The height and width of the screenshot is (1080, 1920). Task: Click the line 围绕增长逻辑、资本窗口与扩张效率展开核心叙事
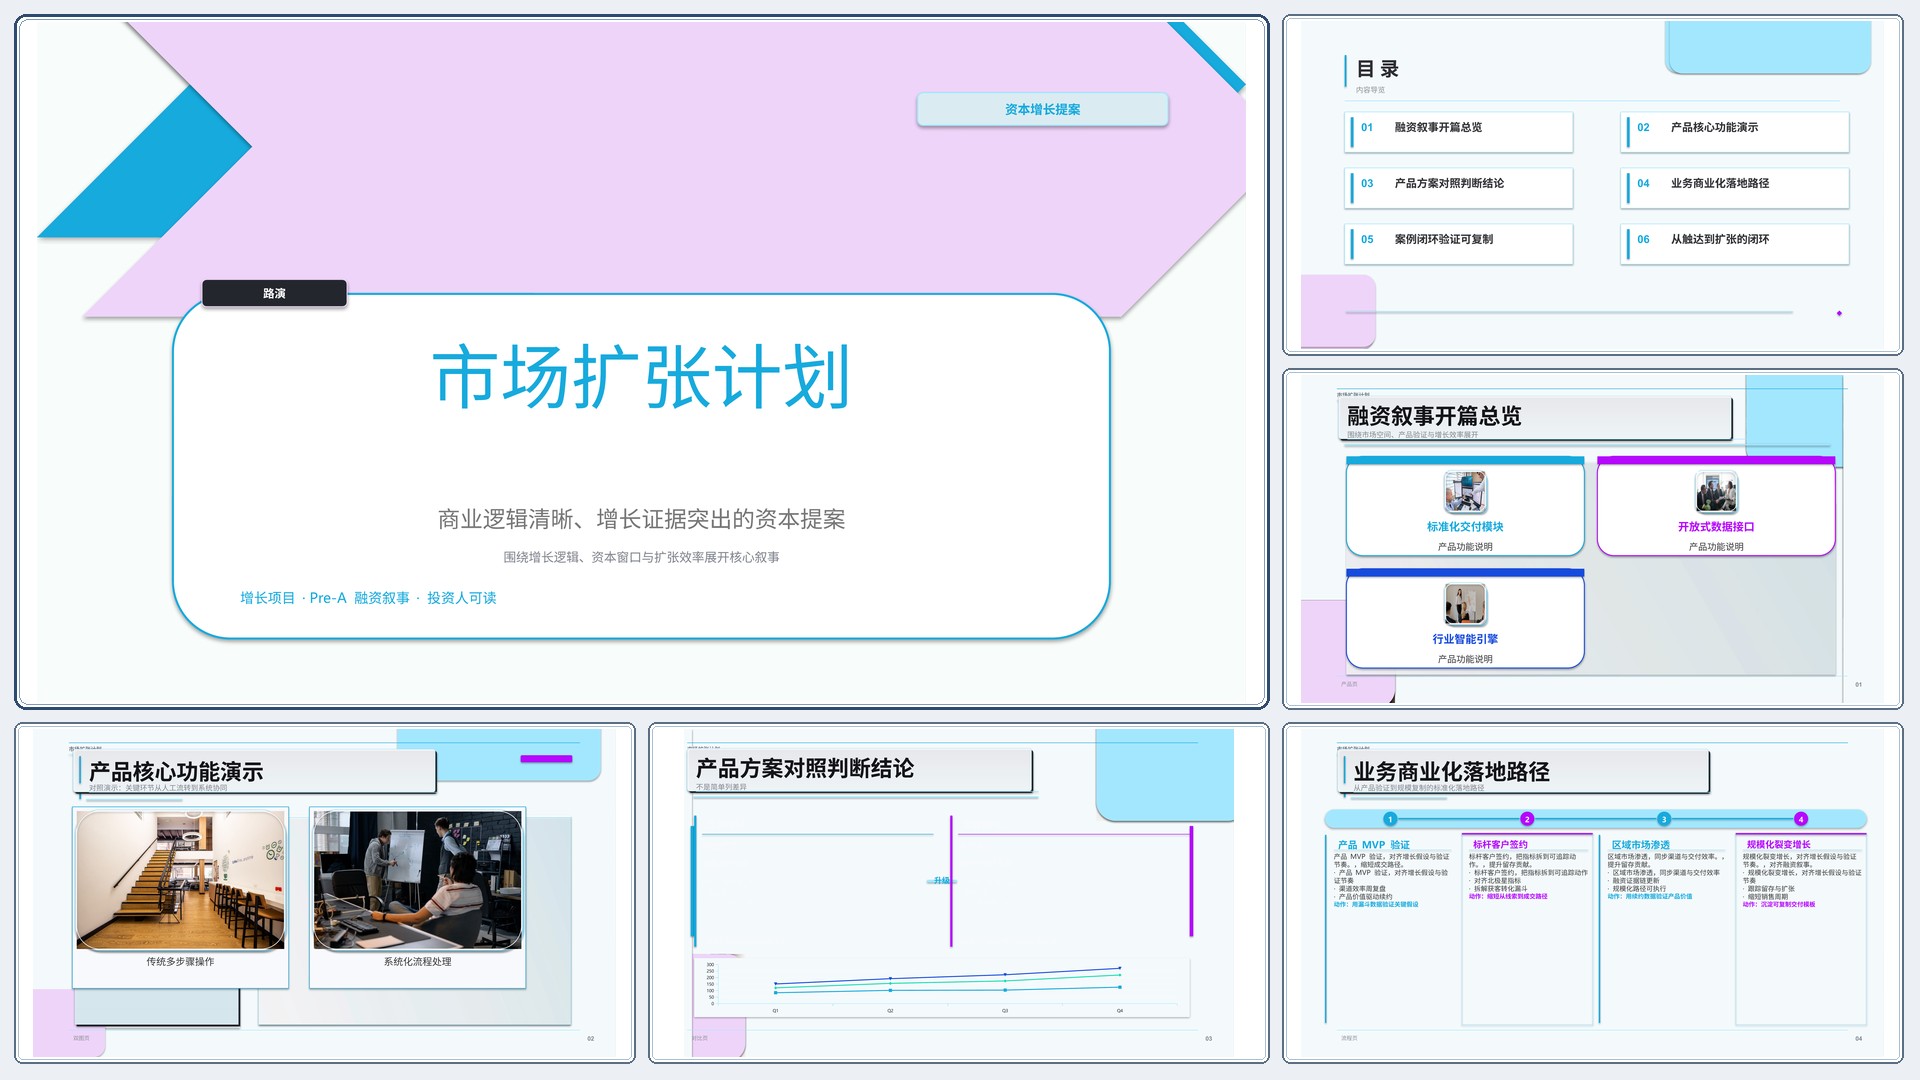pos(641,557)
